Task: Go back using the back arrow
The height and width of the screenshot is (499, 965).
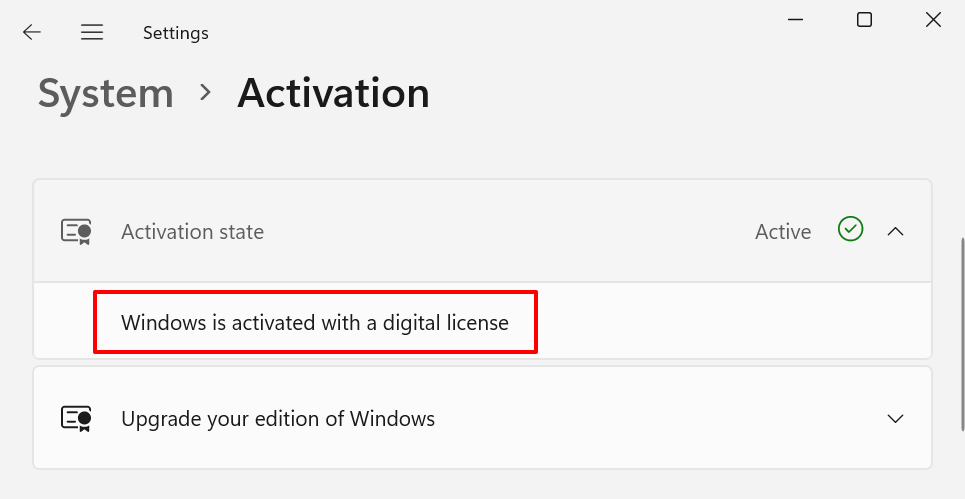Action: pos(32,32)
